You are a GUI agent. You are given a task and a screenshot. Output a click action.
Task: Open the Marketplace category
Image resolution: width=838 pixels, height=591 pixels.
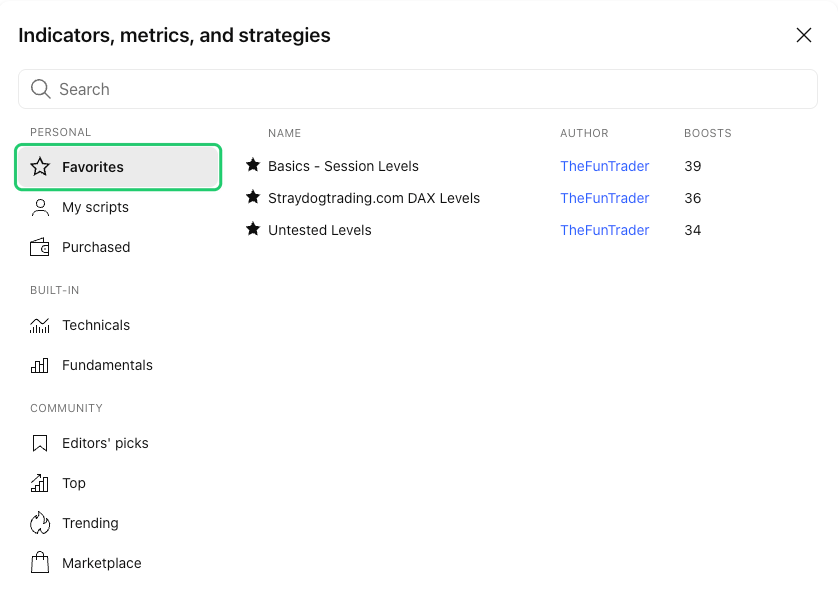point(118,563)
